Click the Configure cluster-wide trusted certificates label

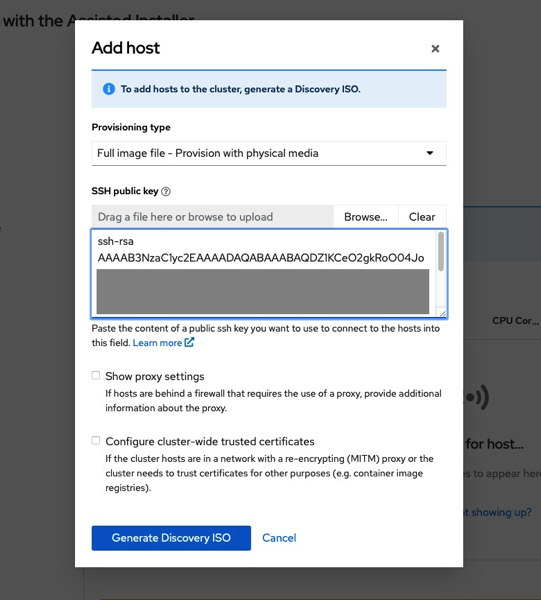pos(210,441)
